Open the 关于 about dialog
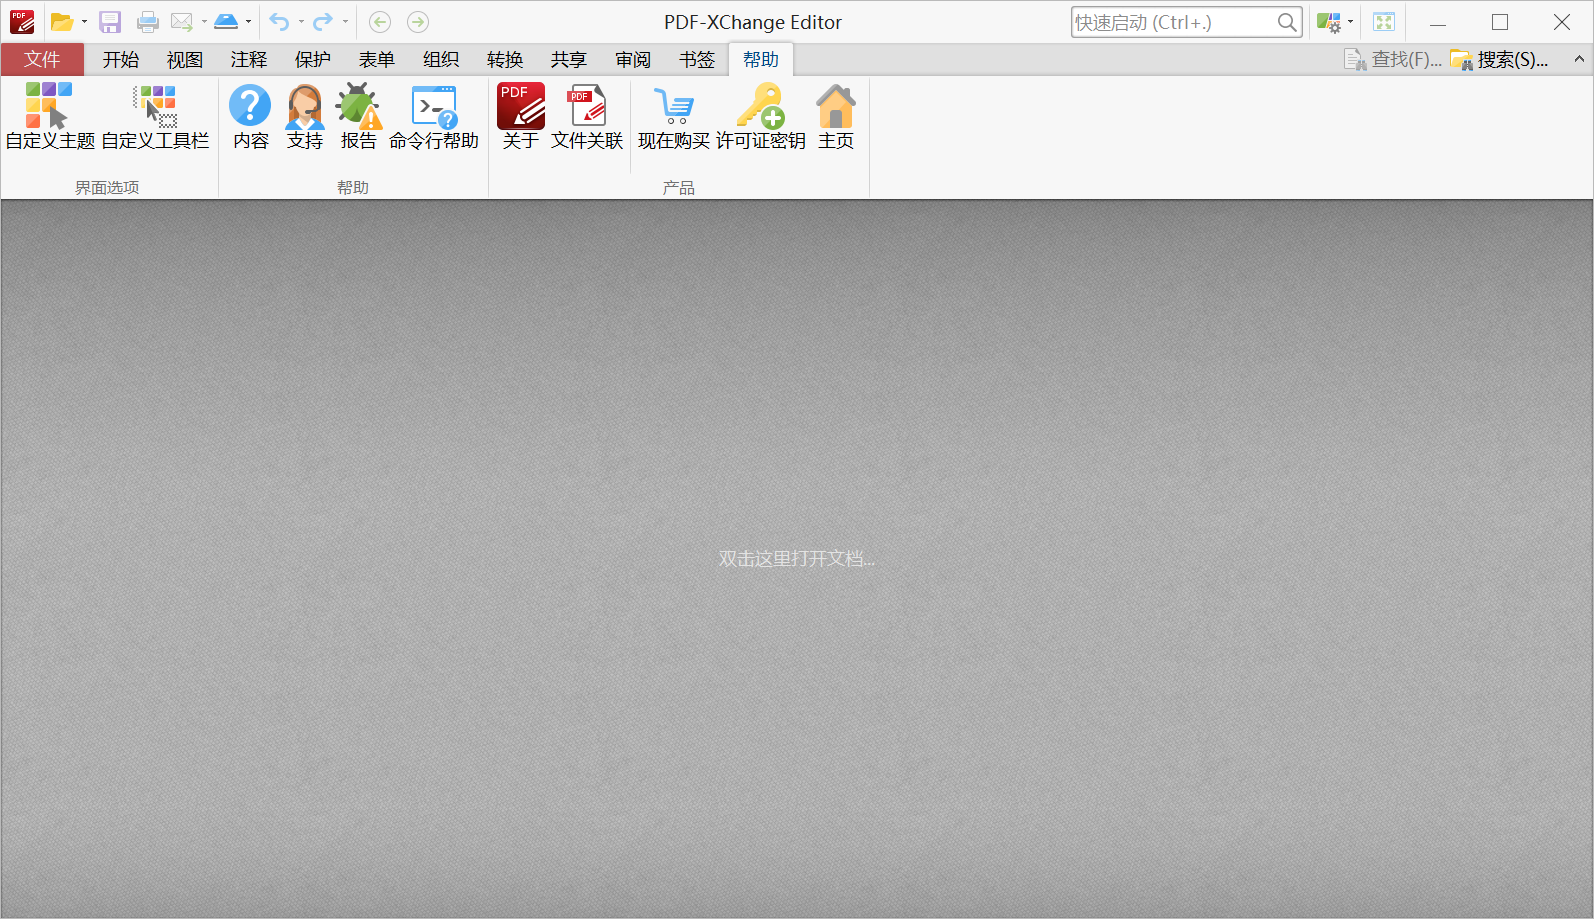This screenshot has height=919, width=1594. pyautogui.click(x=521, y=117)
